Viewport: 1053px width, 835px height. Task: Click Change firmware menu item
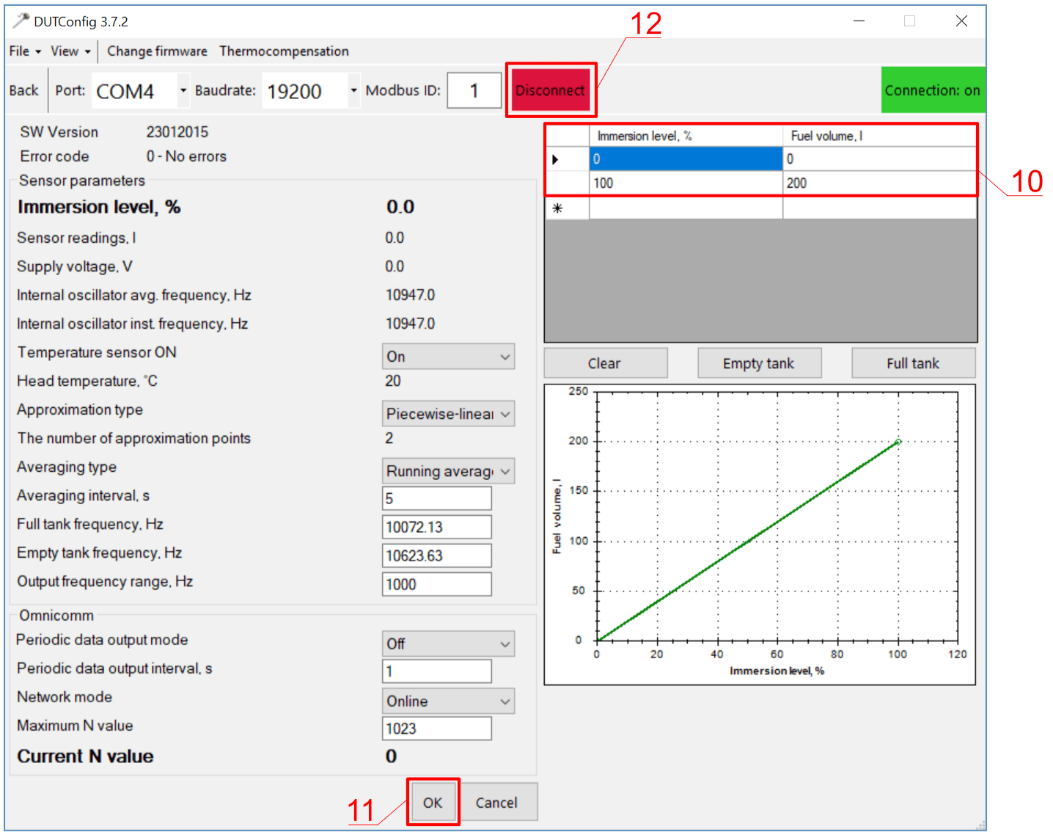(x=157, y=51)
